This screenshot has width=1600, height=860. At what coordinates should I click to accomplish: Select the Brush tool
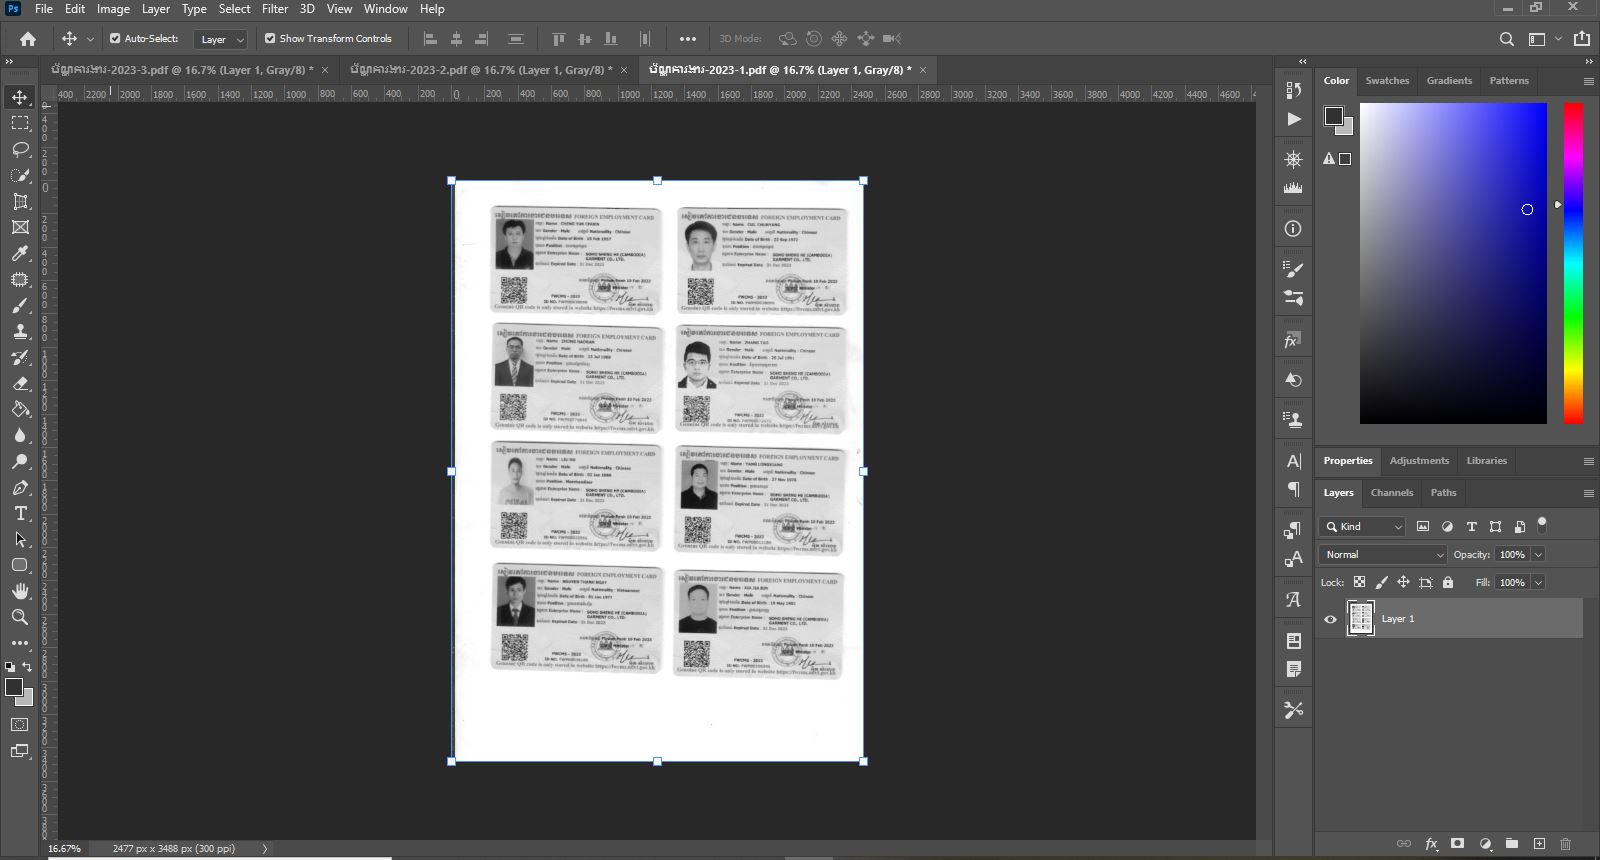20,305
